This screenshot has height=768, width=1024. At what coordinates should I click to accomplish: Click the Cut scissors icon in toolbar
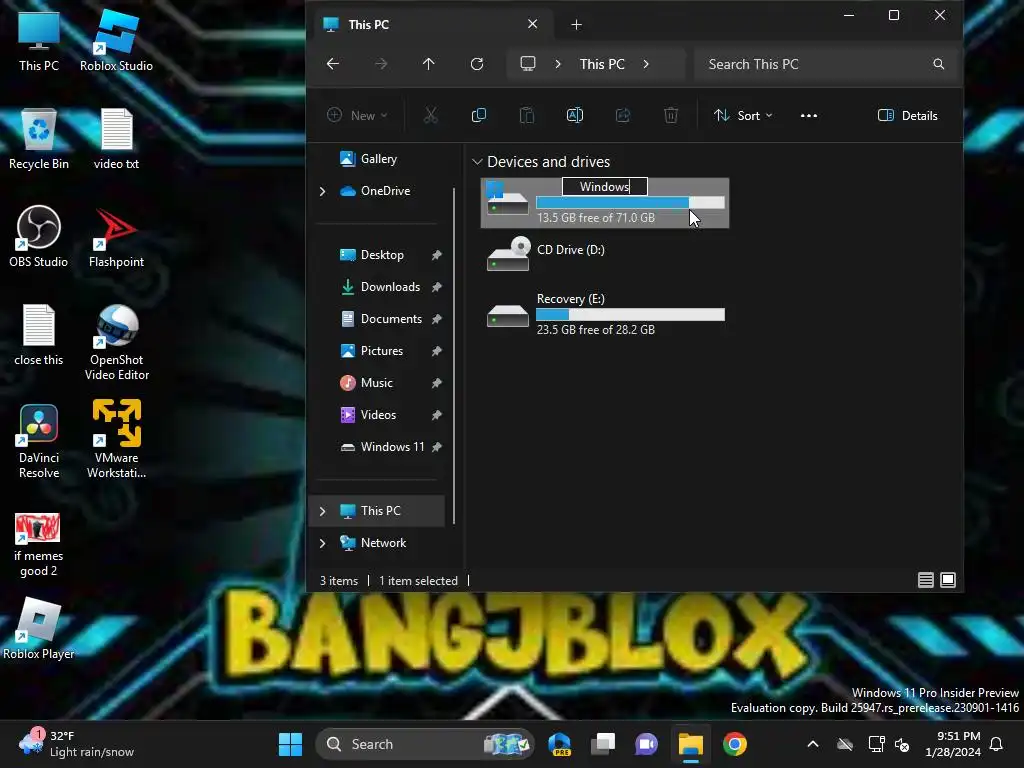pyautogui.click(x=430, y=116)
